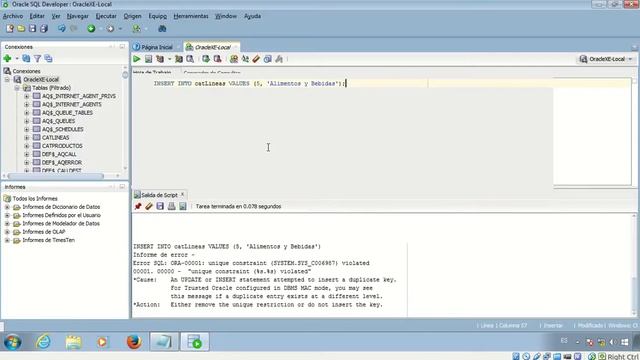Expand Informes de Diccionario de Datos
640x360 pixels.
click(x=7, y=207)
